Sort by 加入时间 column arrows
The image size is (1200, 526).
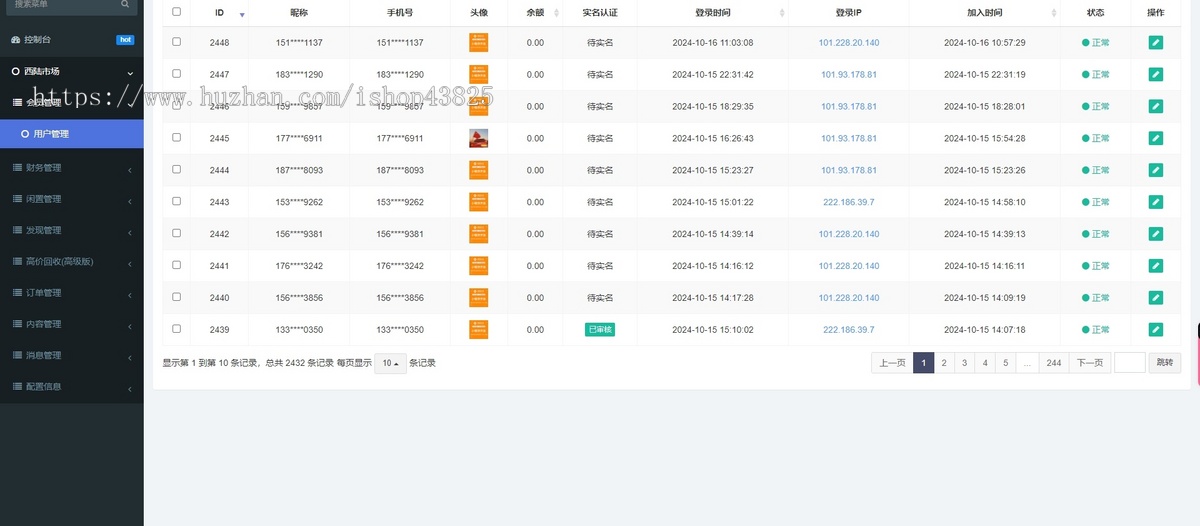1054,13
